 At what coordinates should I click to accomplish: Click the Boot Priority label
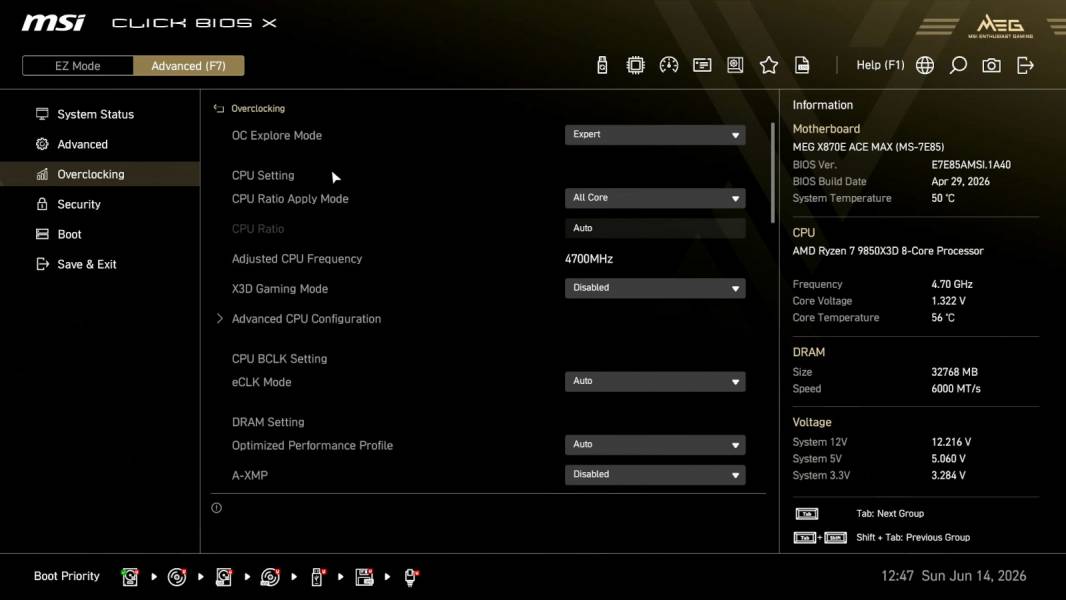(67, 576)
